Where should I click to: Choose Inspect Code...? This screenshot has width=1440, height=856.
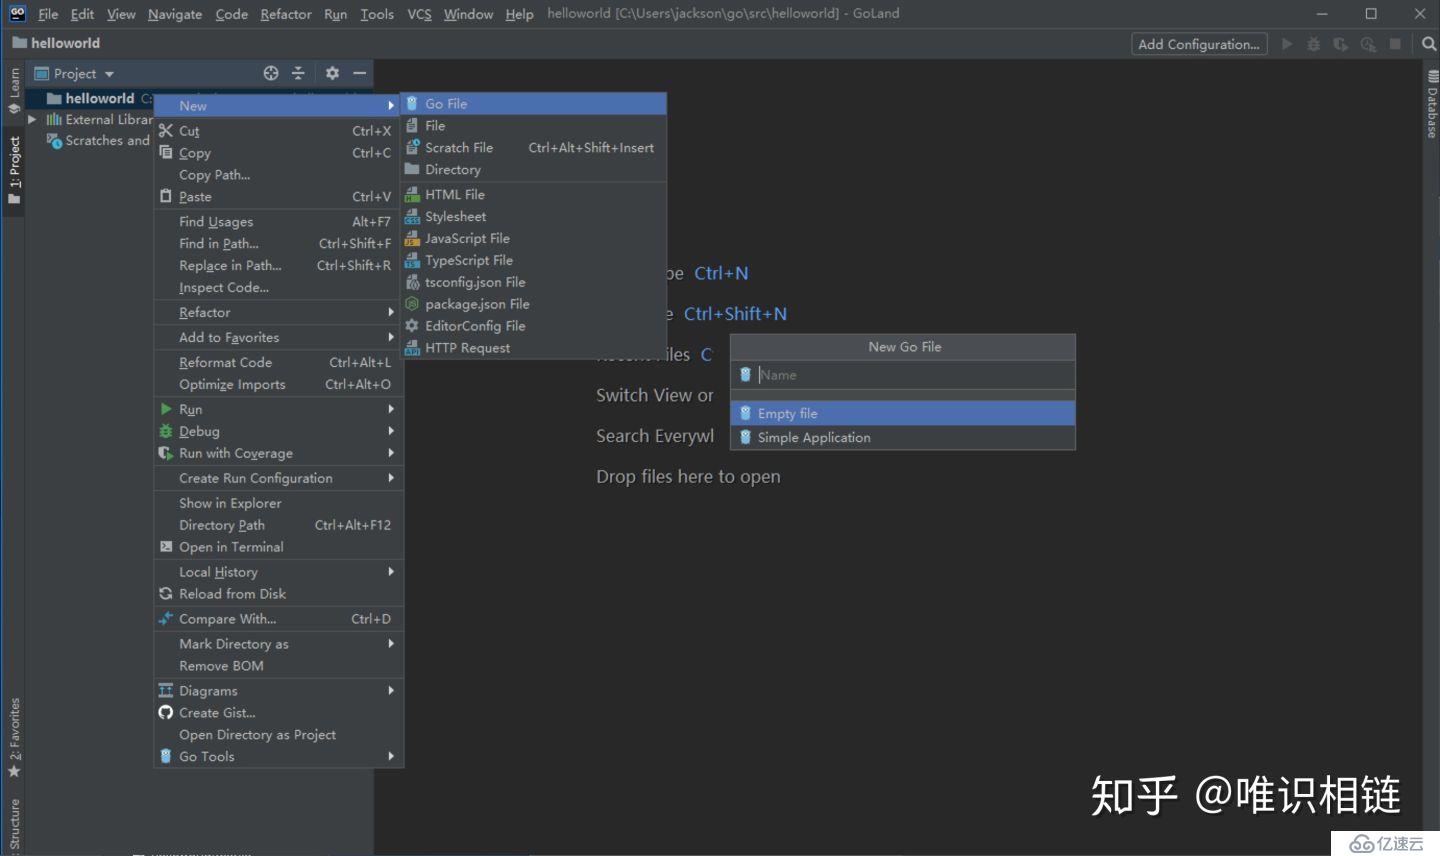point(279,288)
